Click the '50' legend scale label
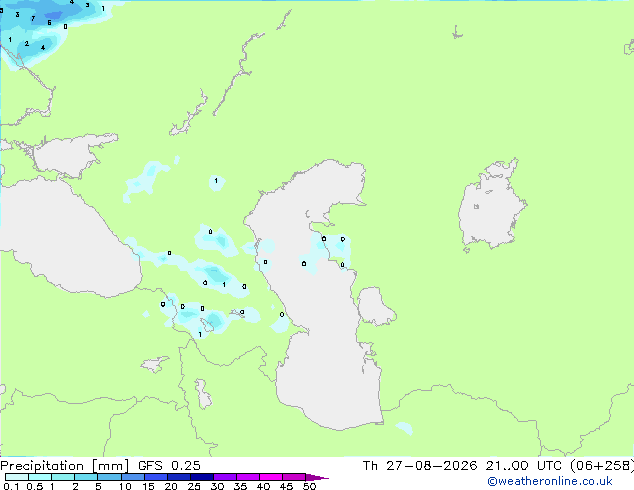This screenshot has width=634, height=490. pos(309,486)
